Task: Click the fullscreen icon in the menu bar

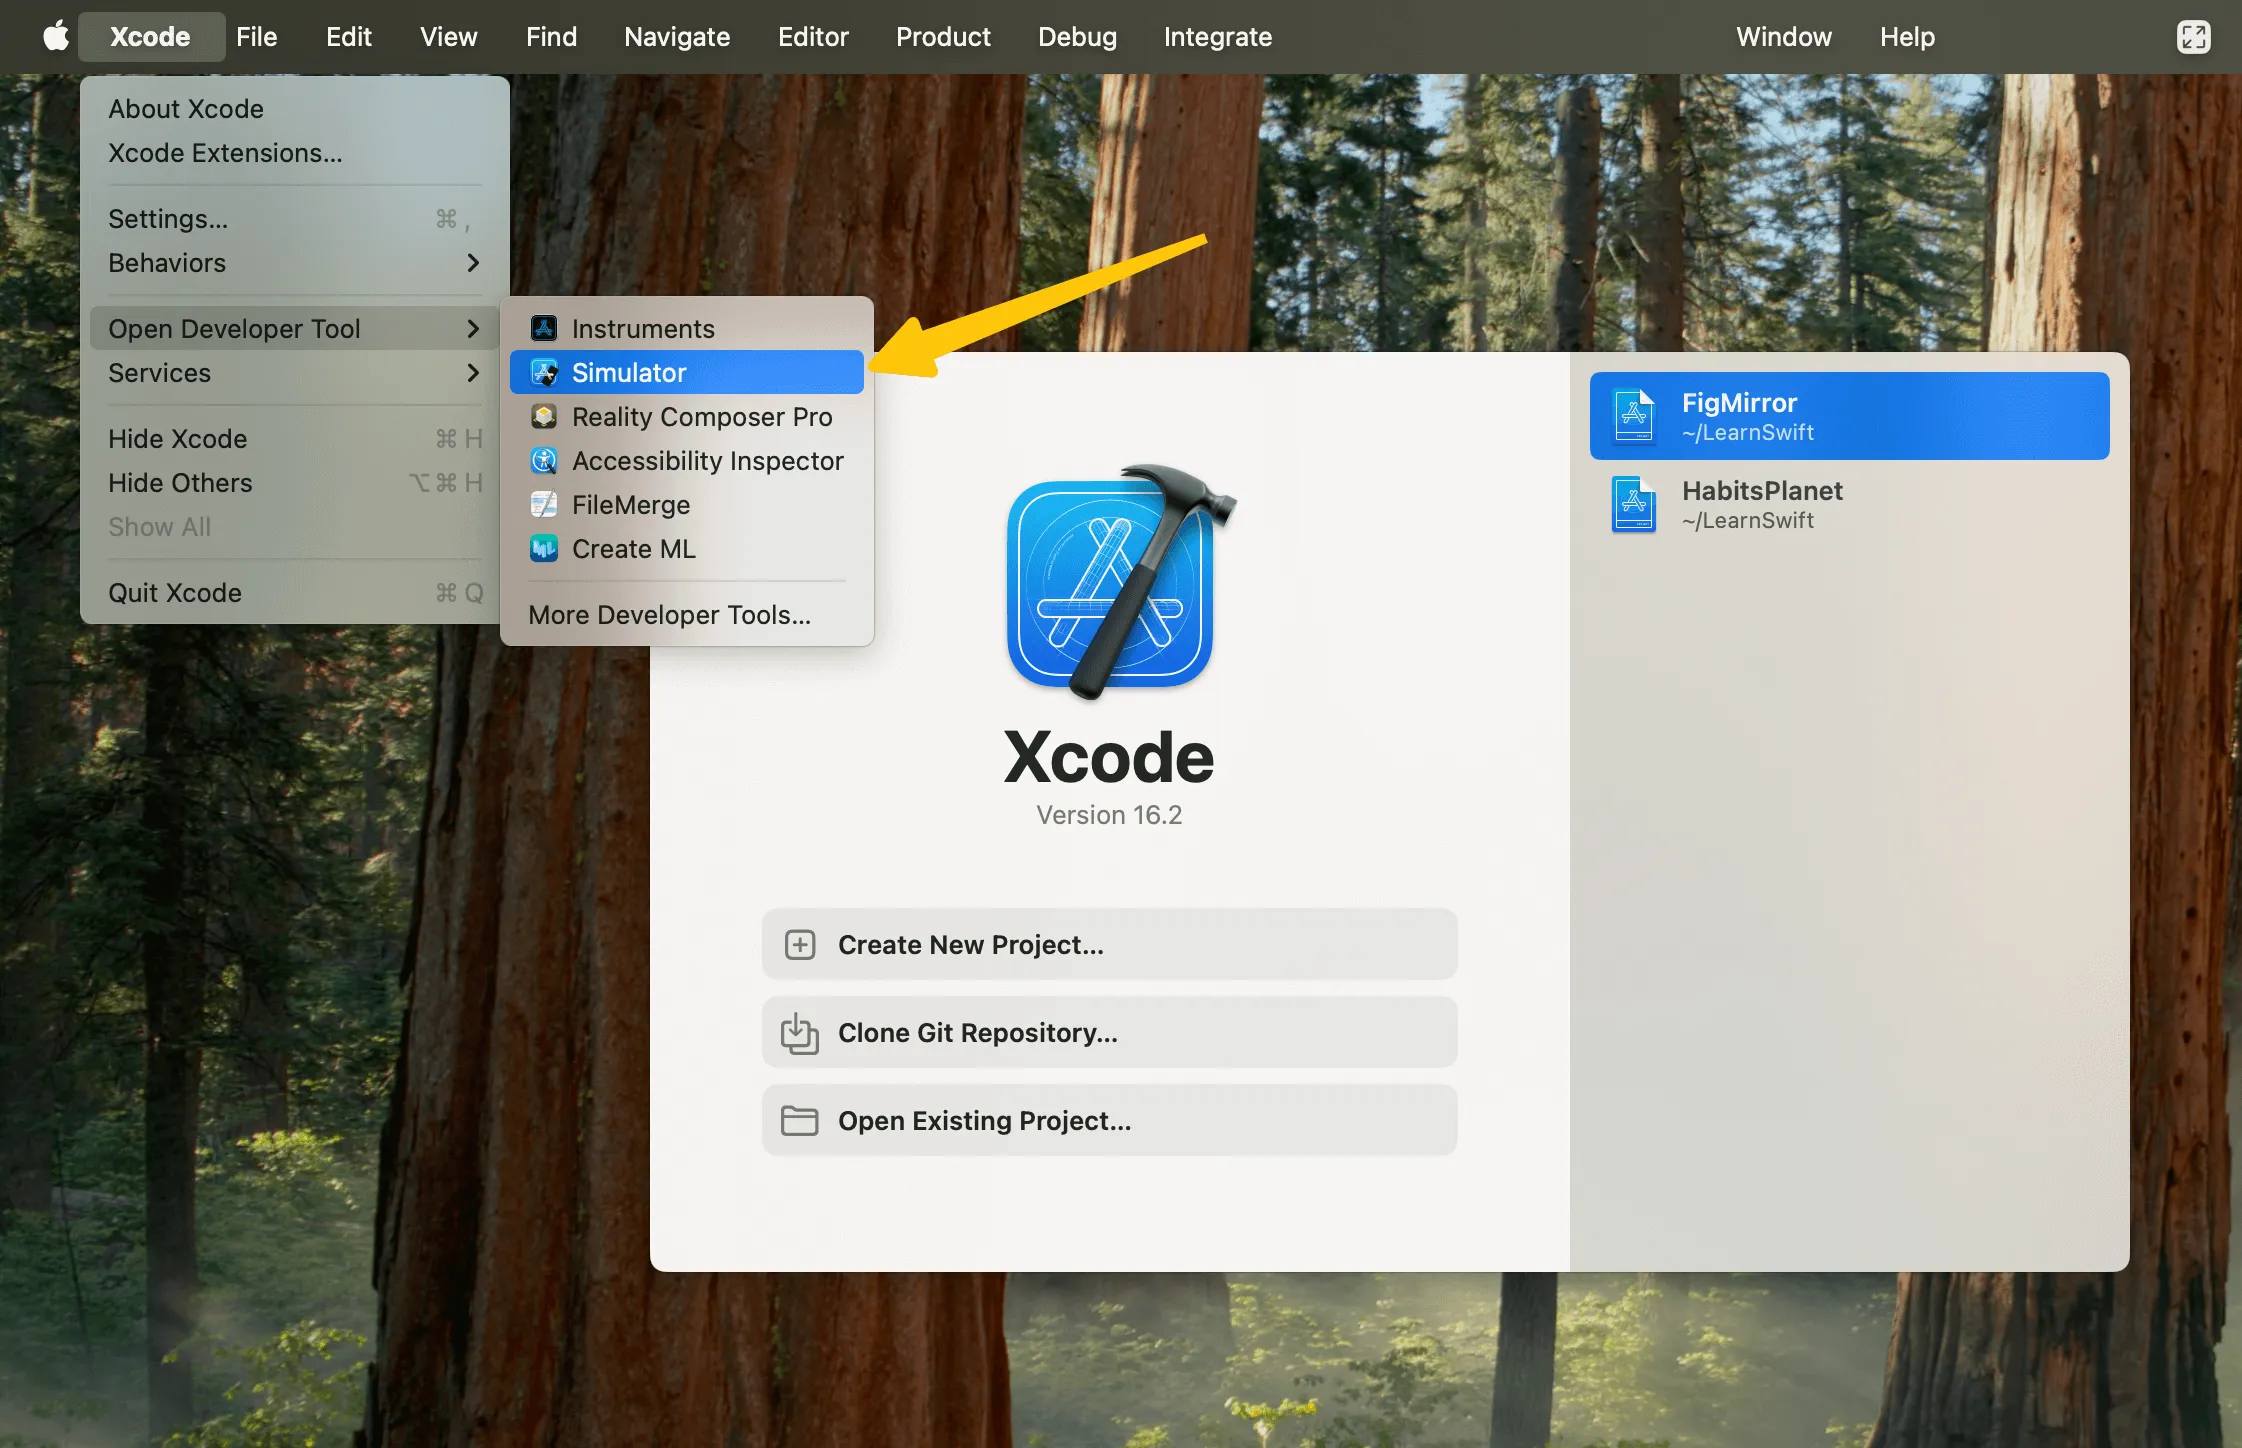Action: (x=2194, y=37)
